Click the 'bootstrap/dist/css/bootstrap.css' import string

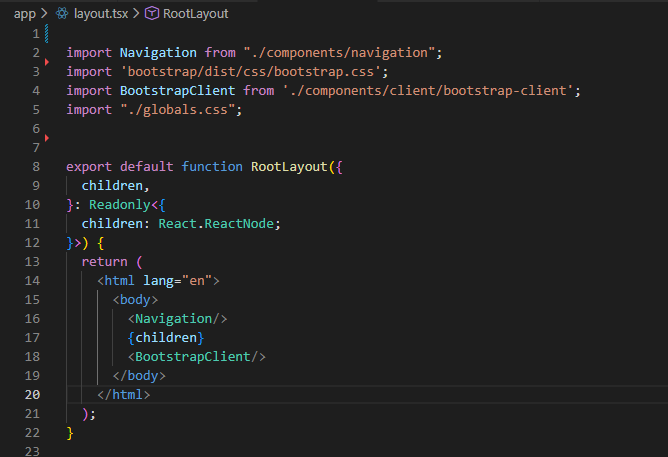tap(251, 72)
